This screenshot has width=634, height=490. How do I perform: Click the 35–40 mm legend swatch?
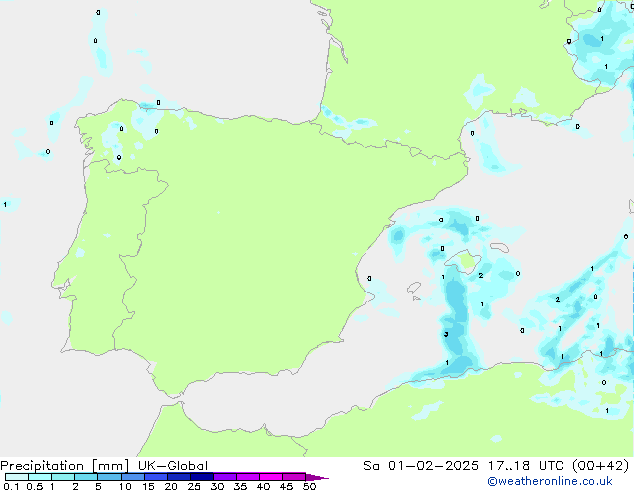click(x=247, y=477)
